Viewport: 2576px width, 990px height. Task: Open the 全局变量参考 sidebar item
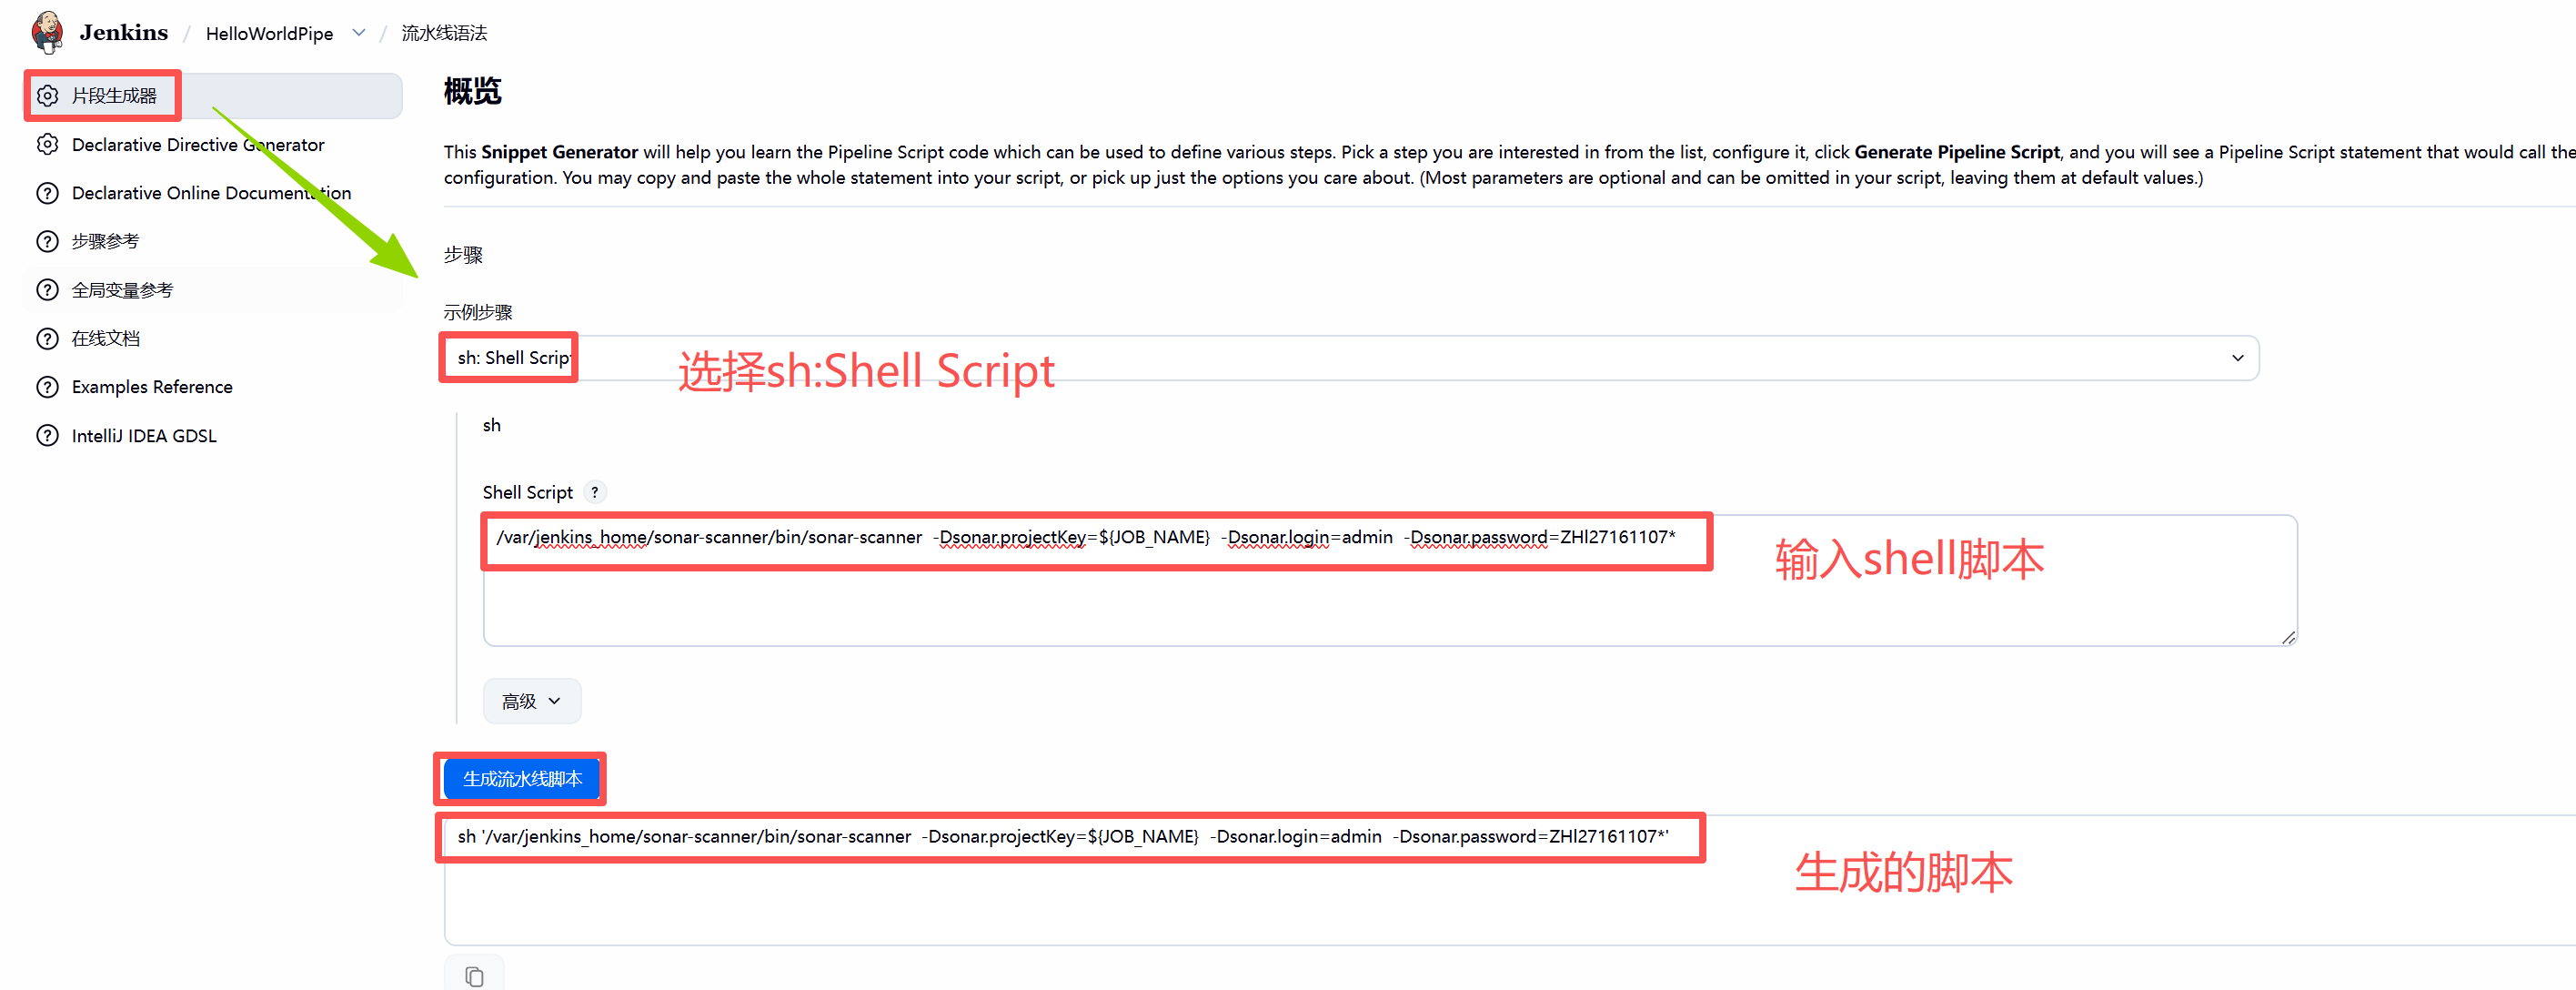(122, 290)
